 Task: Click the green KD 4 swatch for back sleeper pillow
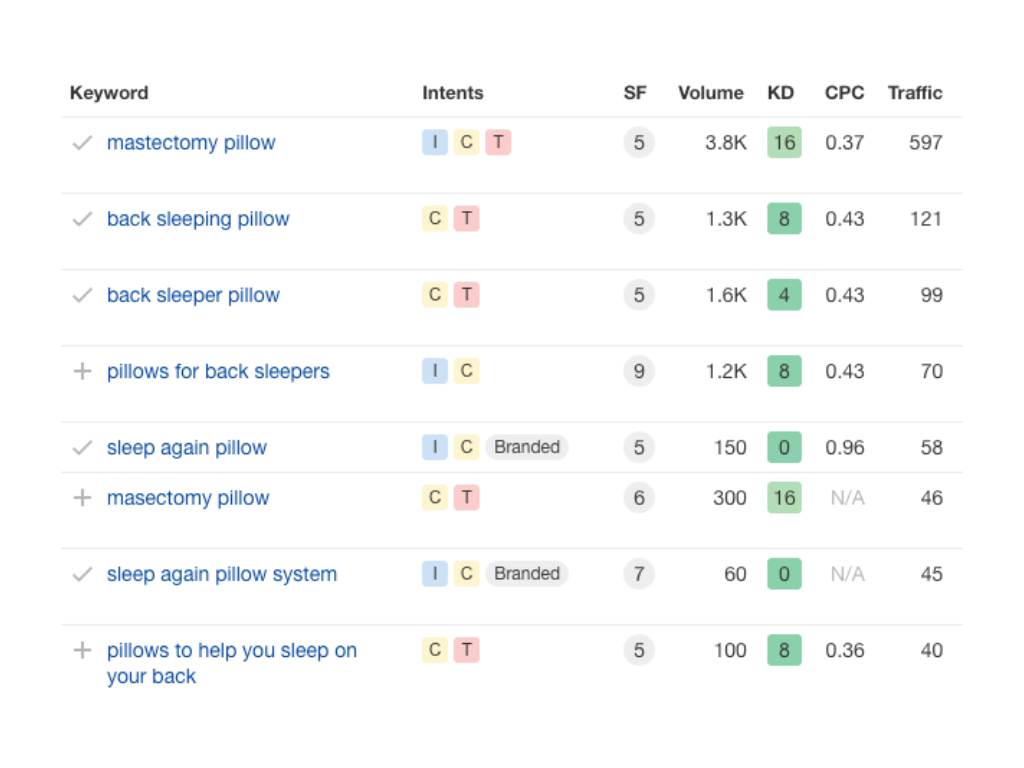(x=784, y=295)
